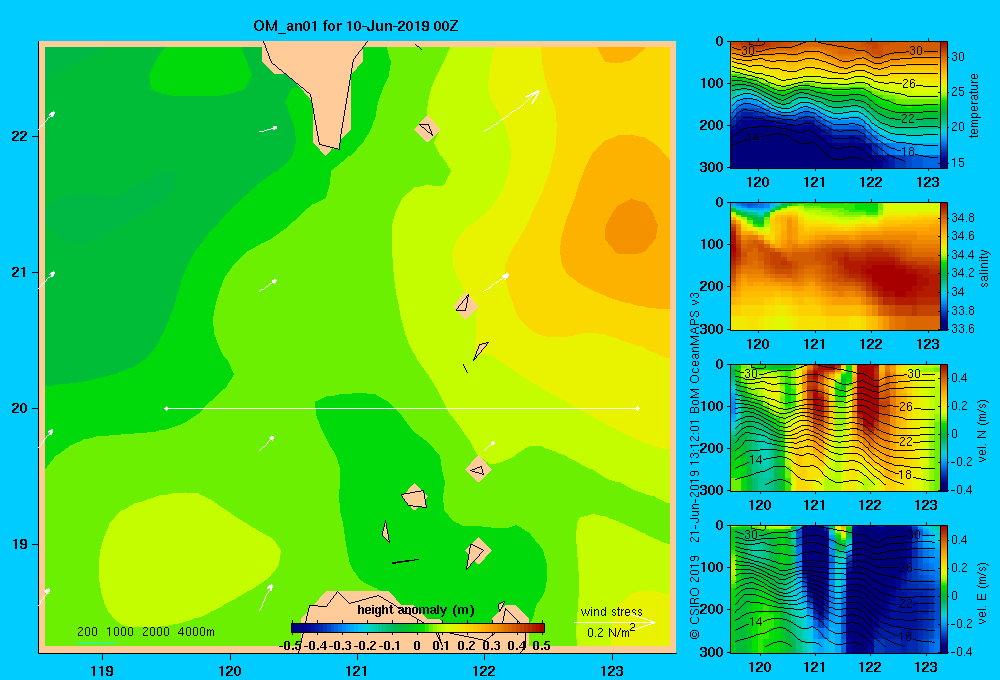The width and height of the screenshot is (1000, 680).
Task: Click the wind arrow near 21N 122E
Action: point(496,283)
